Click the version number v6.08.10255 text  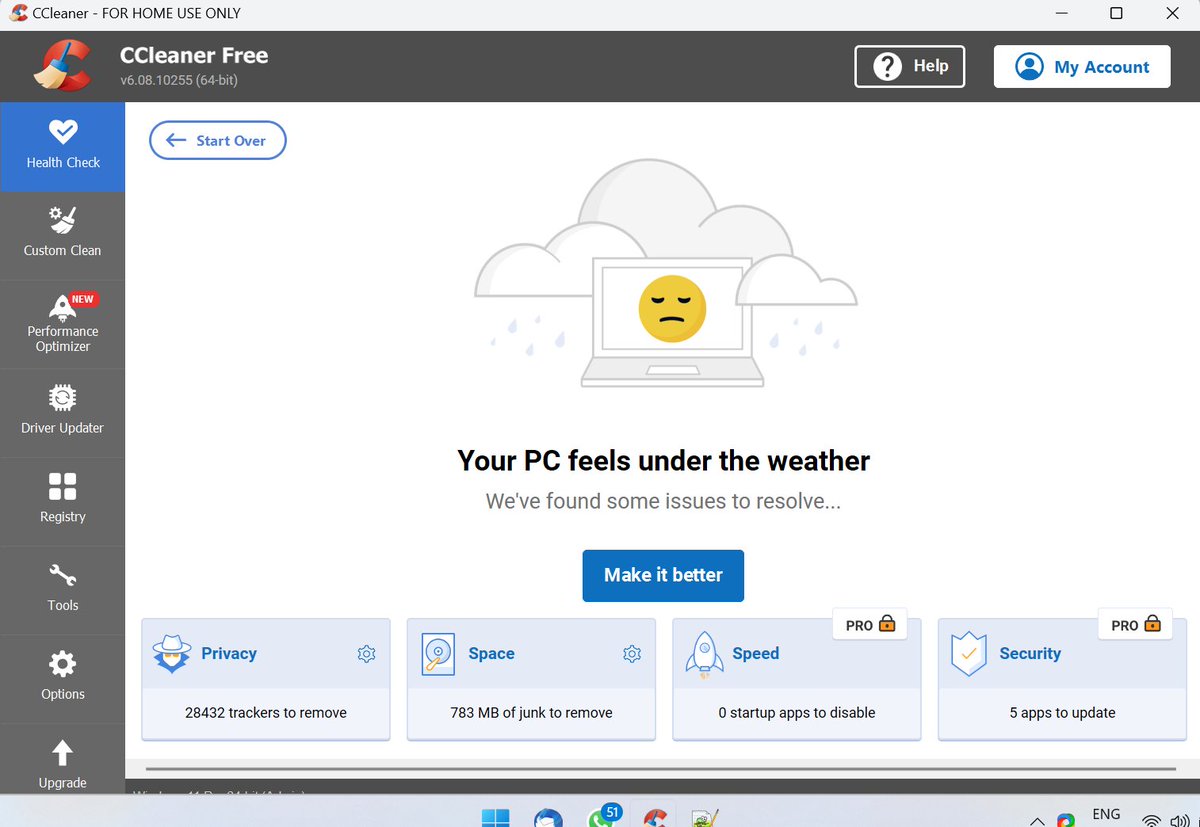tap(179, 80)
